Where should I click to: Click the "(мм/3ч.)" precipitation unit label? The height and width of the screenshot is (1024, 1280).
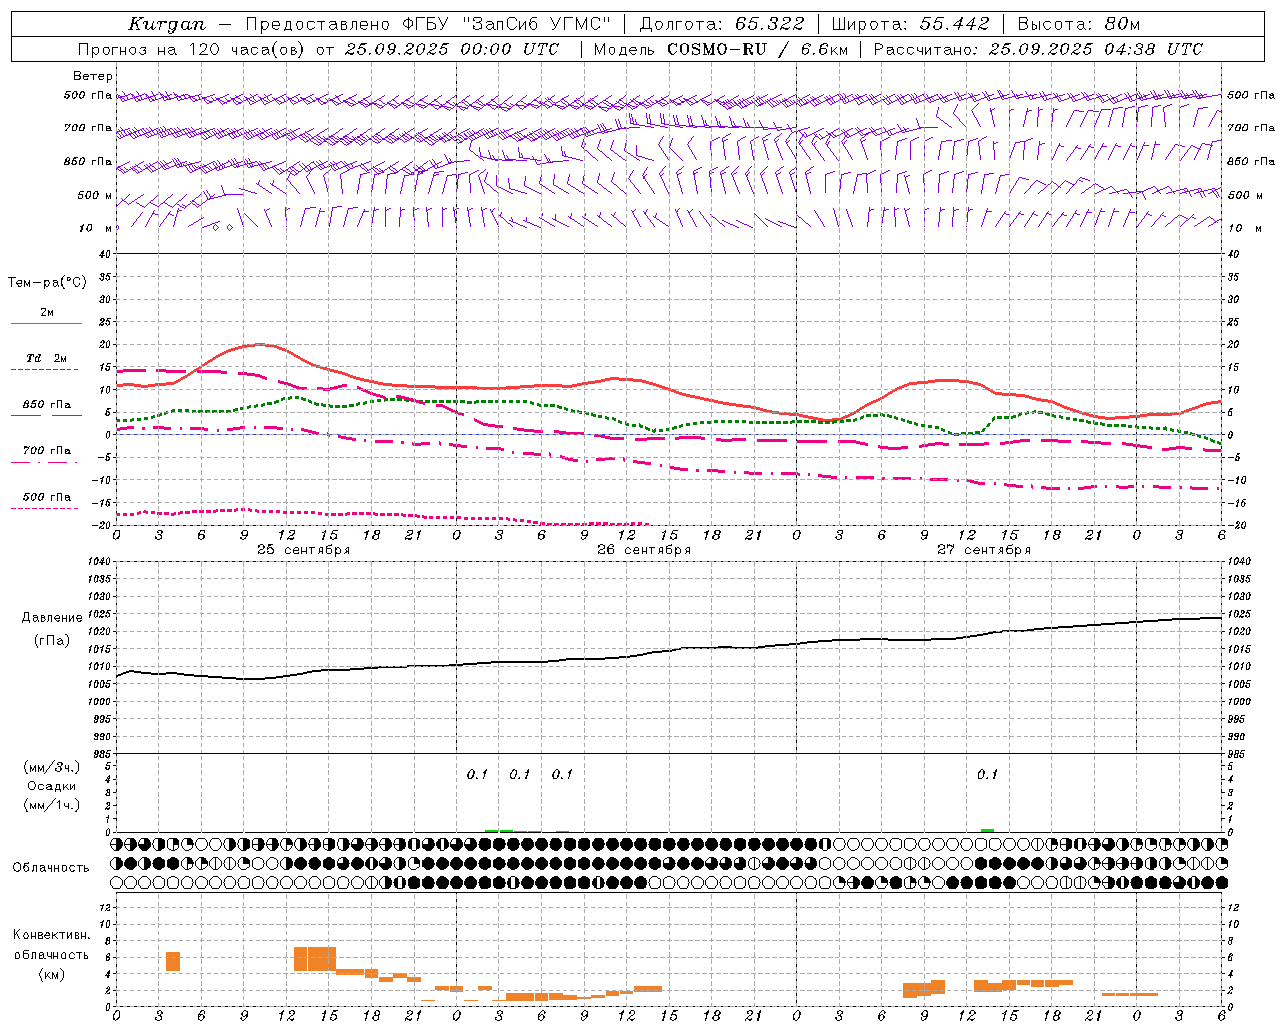52,767
